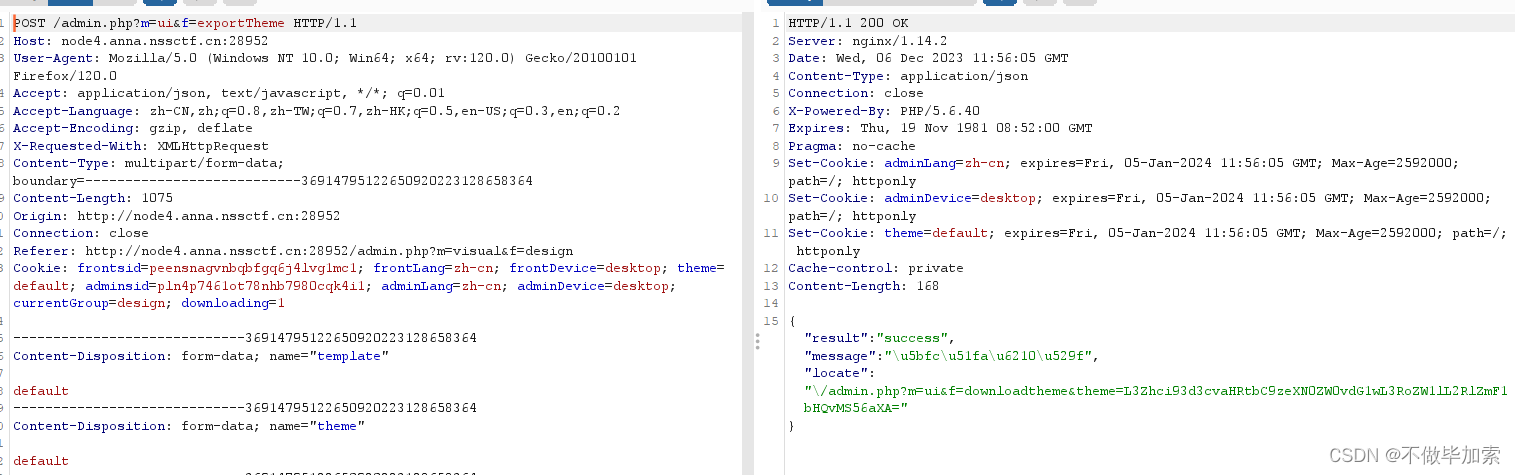Click the User-Agent Mozilla/5.0 header line
Image resolution: width=1515 pixels, height=475 pixels.
[x=325, y=58]
